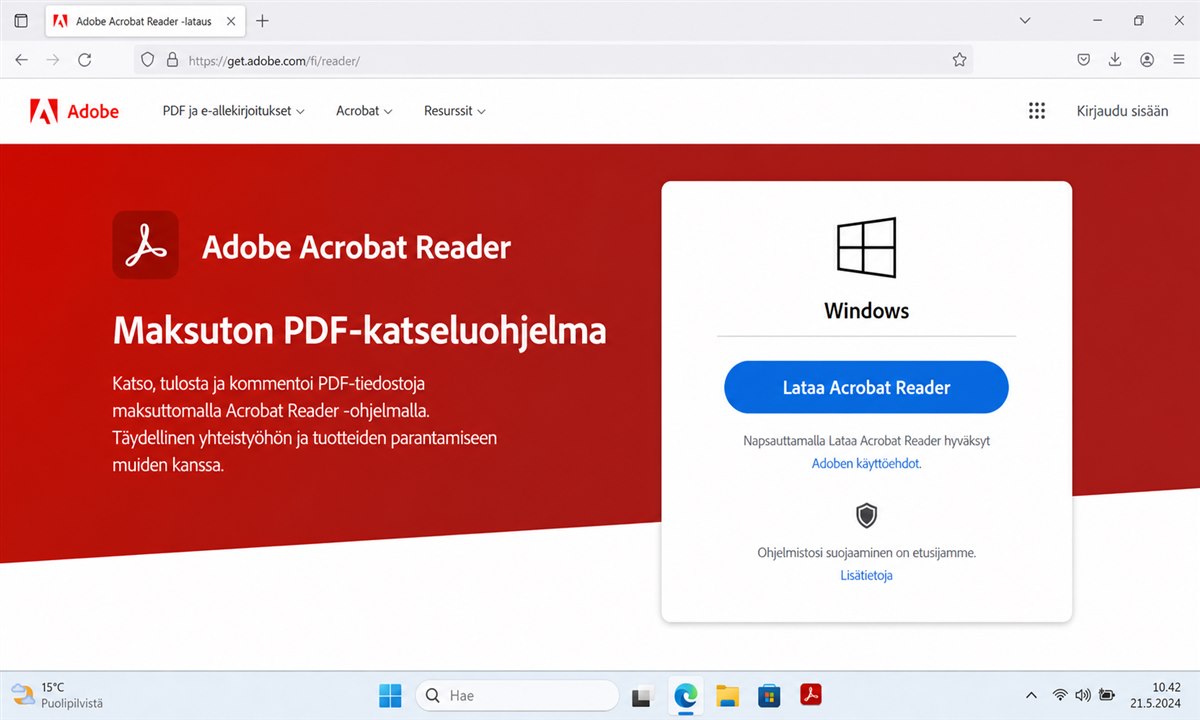Open the Lisätietoja link
The image size is (1200, 720).
click(x=866, y=575)
